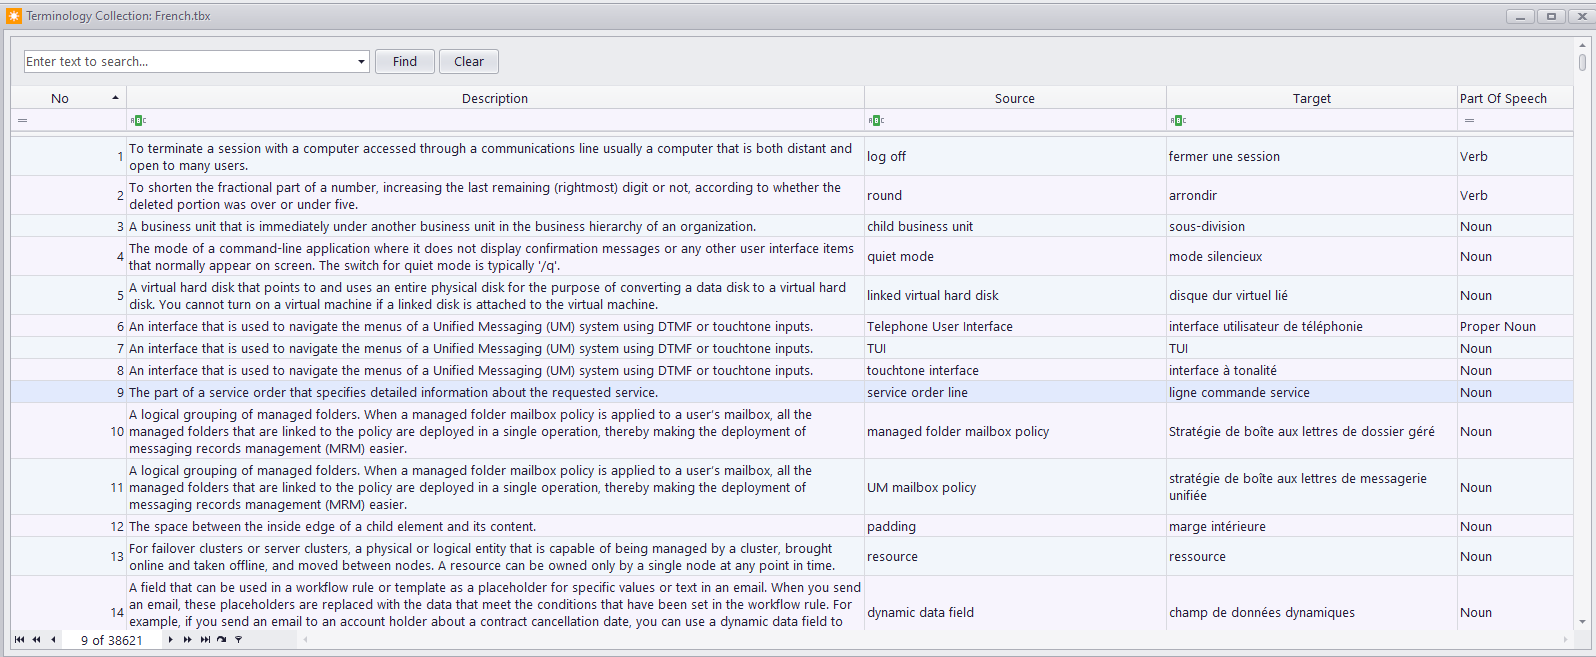Open the search text dropdown arrow
The height and width of the screenshot is (657, 1596).
(x=362, y=62)
